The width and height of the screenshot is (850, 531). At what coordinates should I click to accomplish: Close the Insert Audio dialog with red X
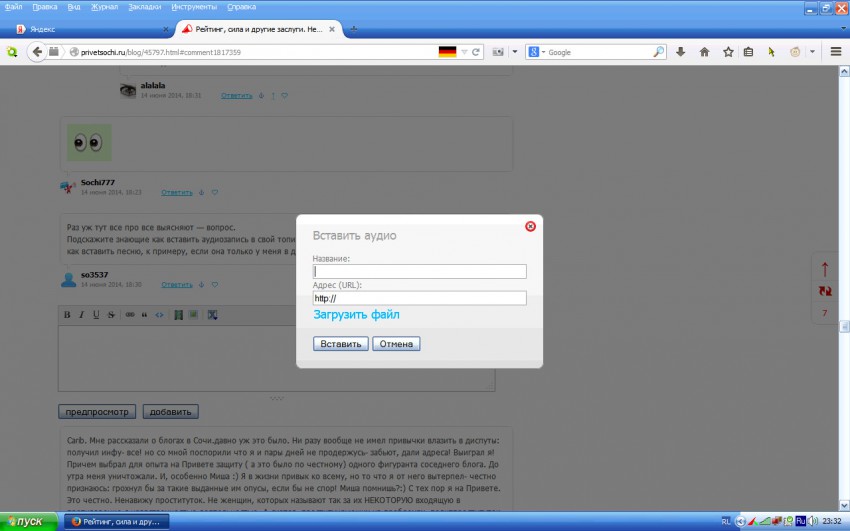coord(530,226)
